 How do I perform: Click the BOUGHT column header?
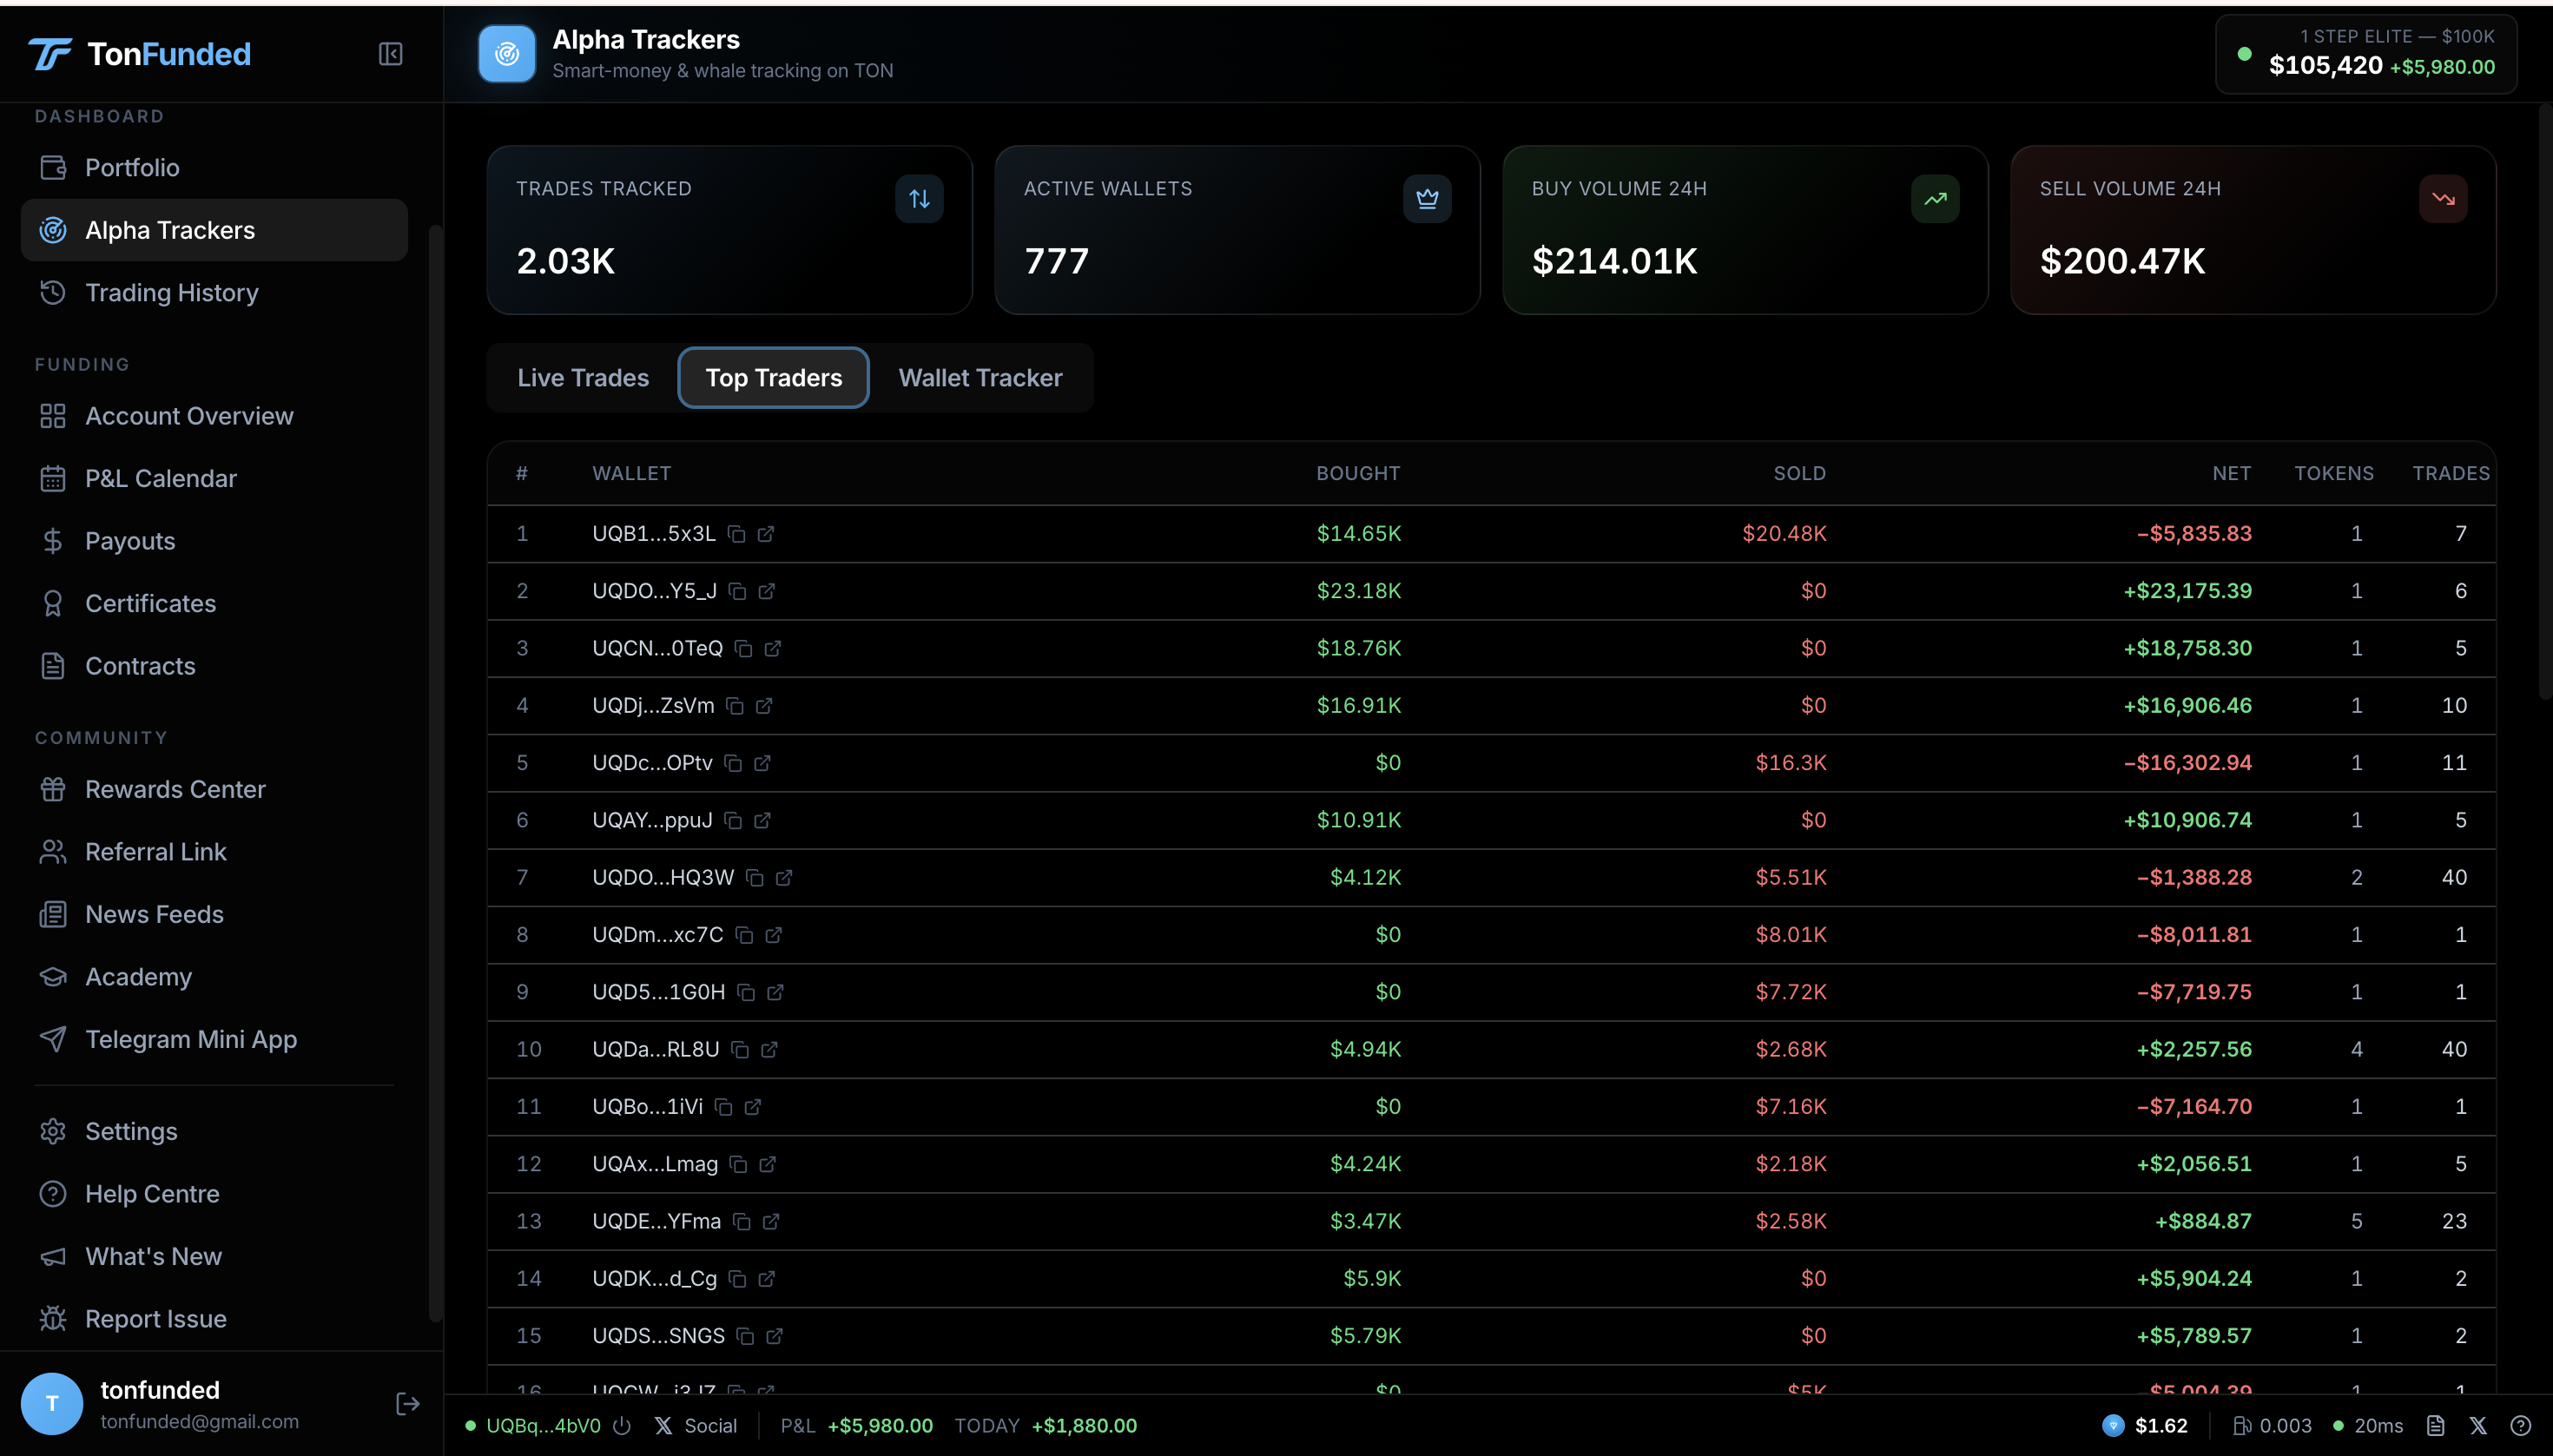(1357, 474)
